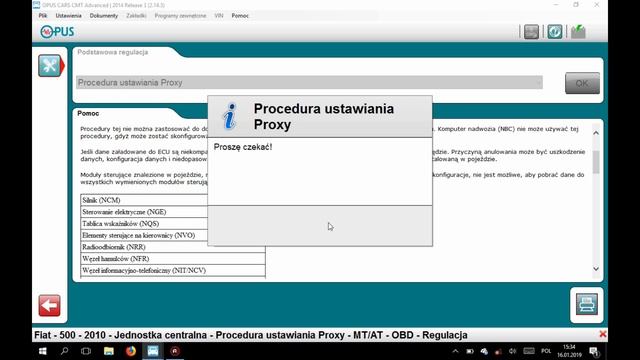
Task: Click the Węzeł hamulców (NFR) row
Action: (173, 259)
